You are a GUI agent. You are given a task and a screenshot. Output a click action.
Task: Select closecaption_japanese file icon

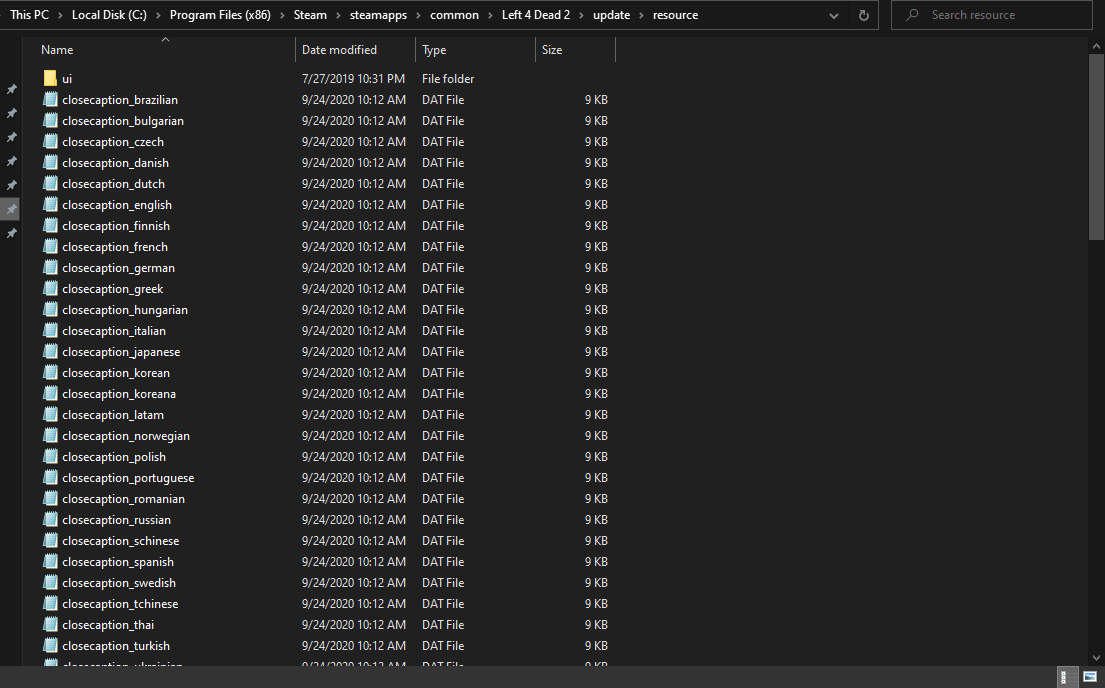[x=50, y=352]
